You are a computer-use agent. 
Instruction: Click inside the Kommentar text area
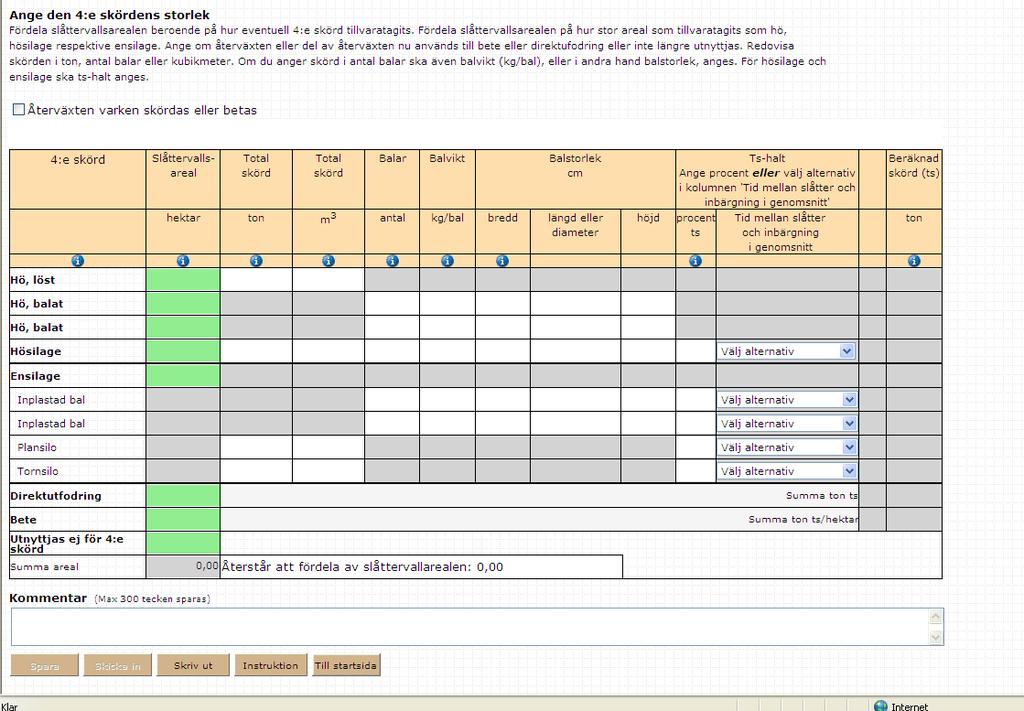point(470,627)
